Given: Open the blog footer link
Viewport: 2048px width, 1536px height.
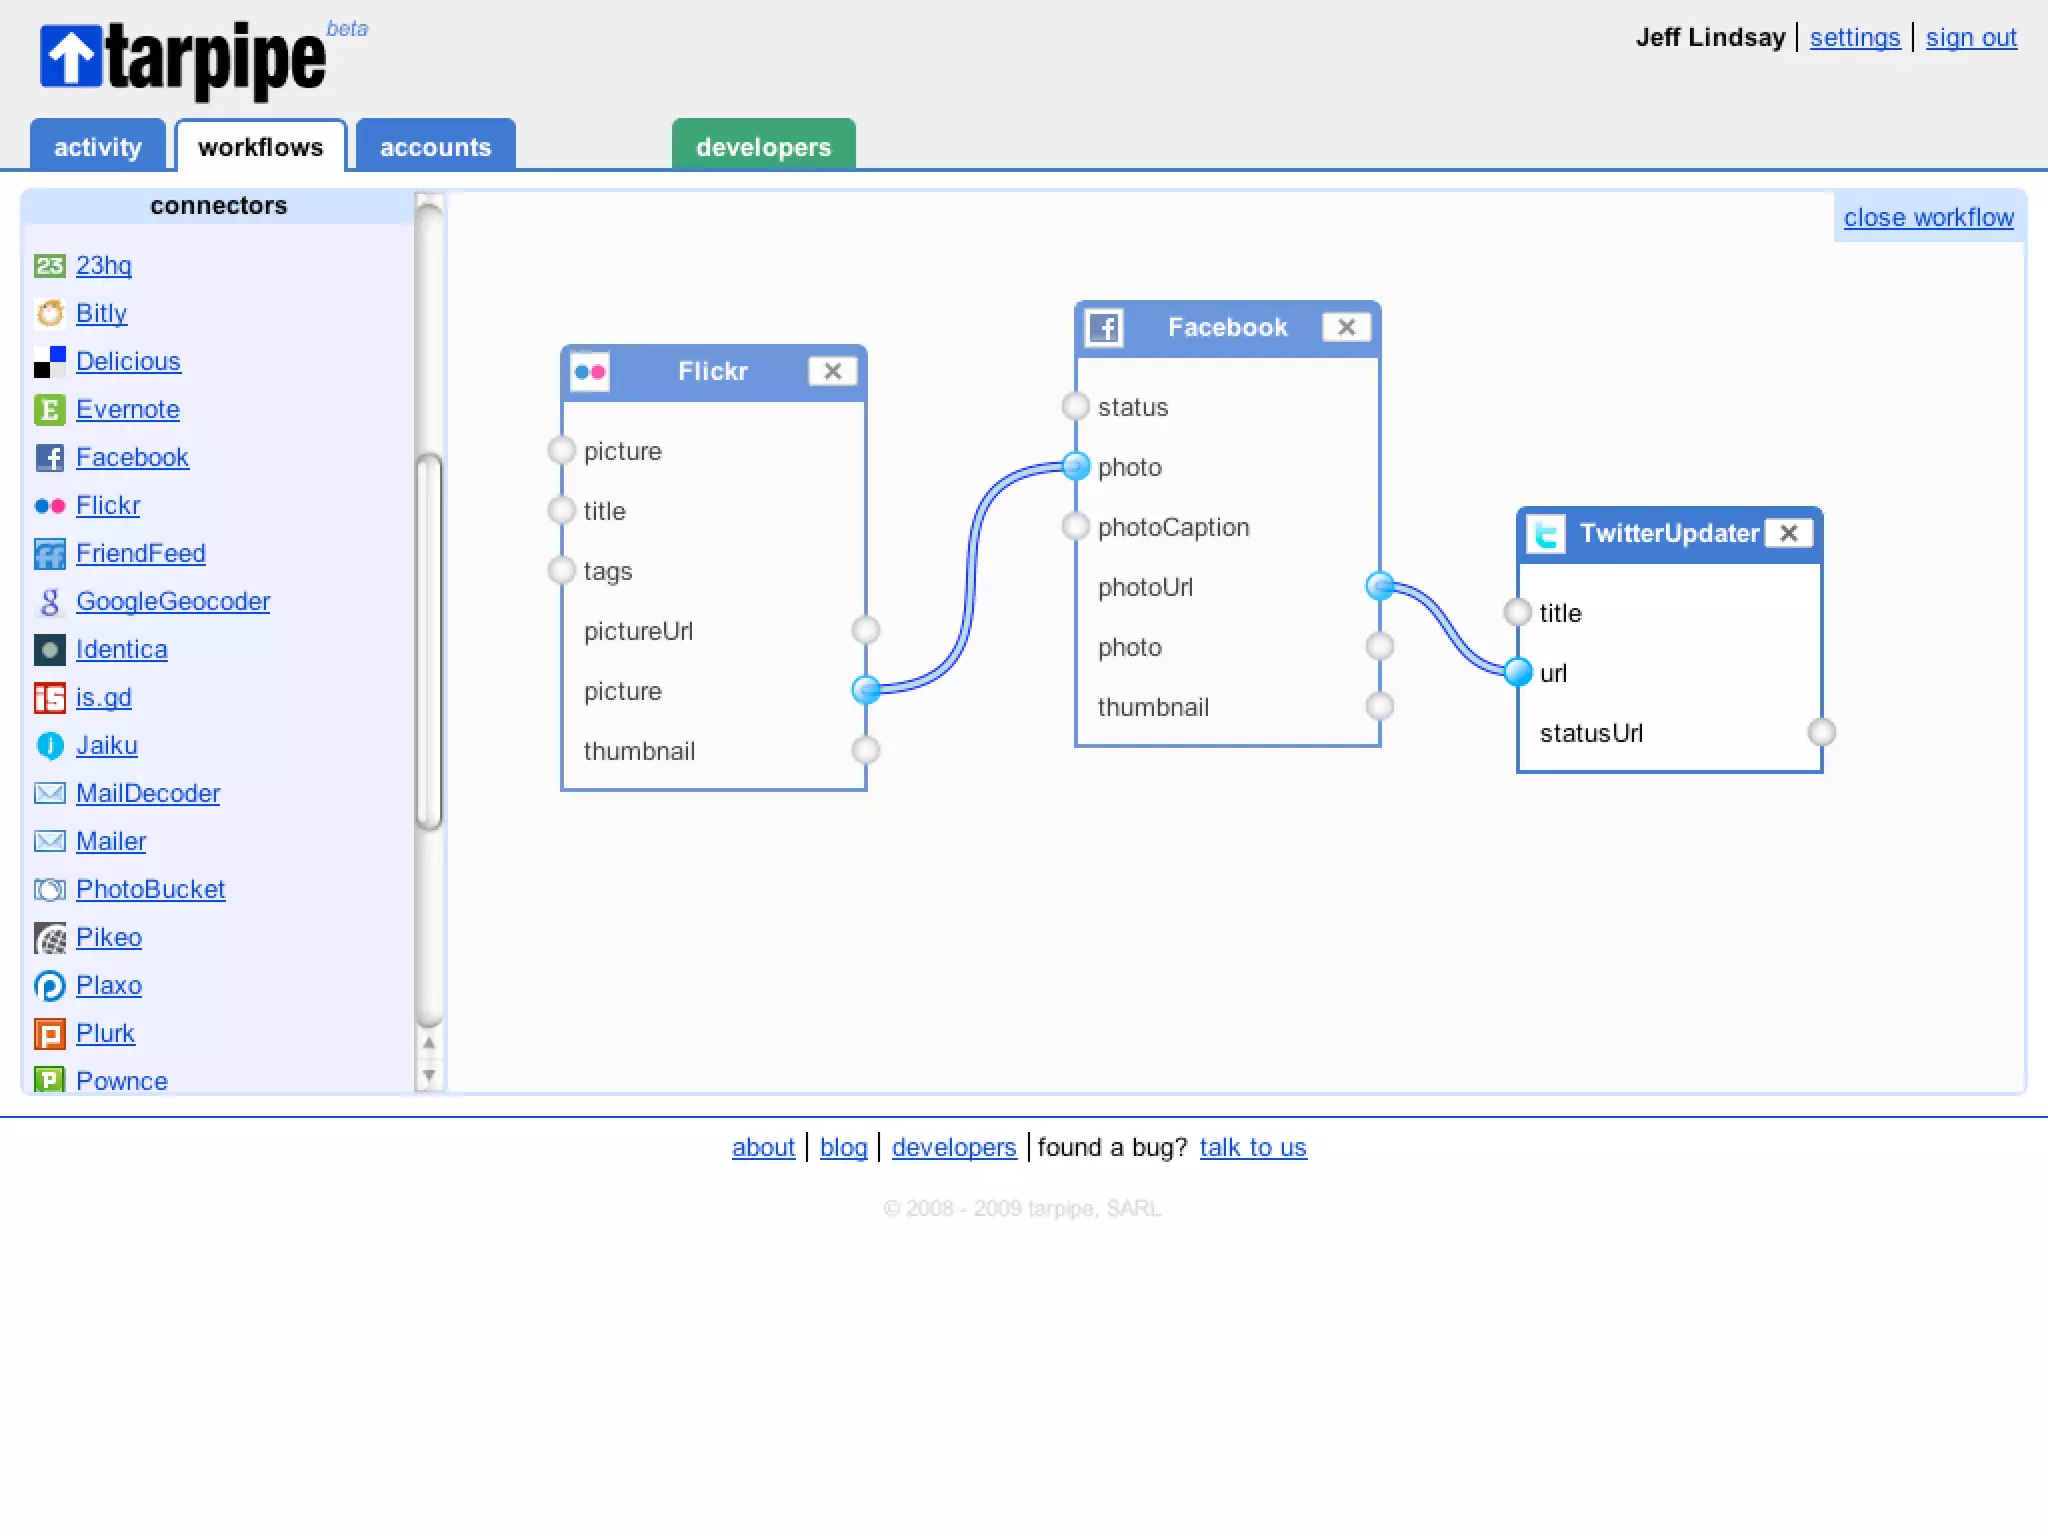Looking at the screenshot, I should click(843, 1147).
